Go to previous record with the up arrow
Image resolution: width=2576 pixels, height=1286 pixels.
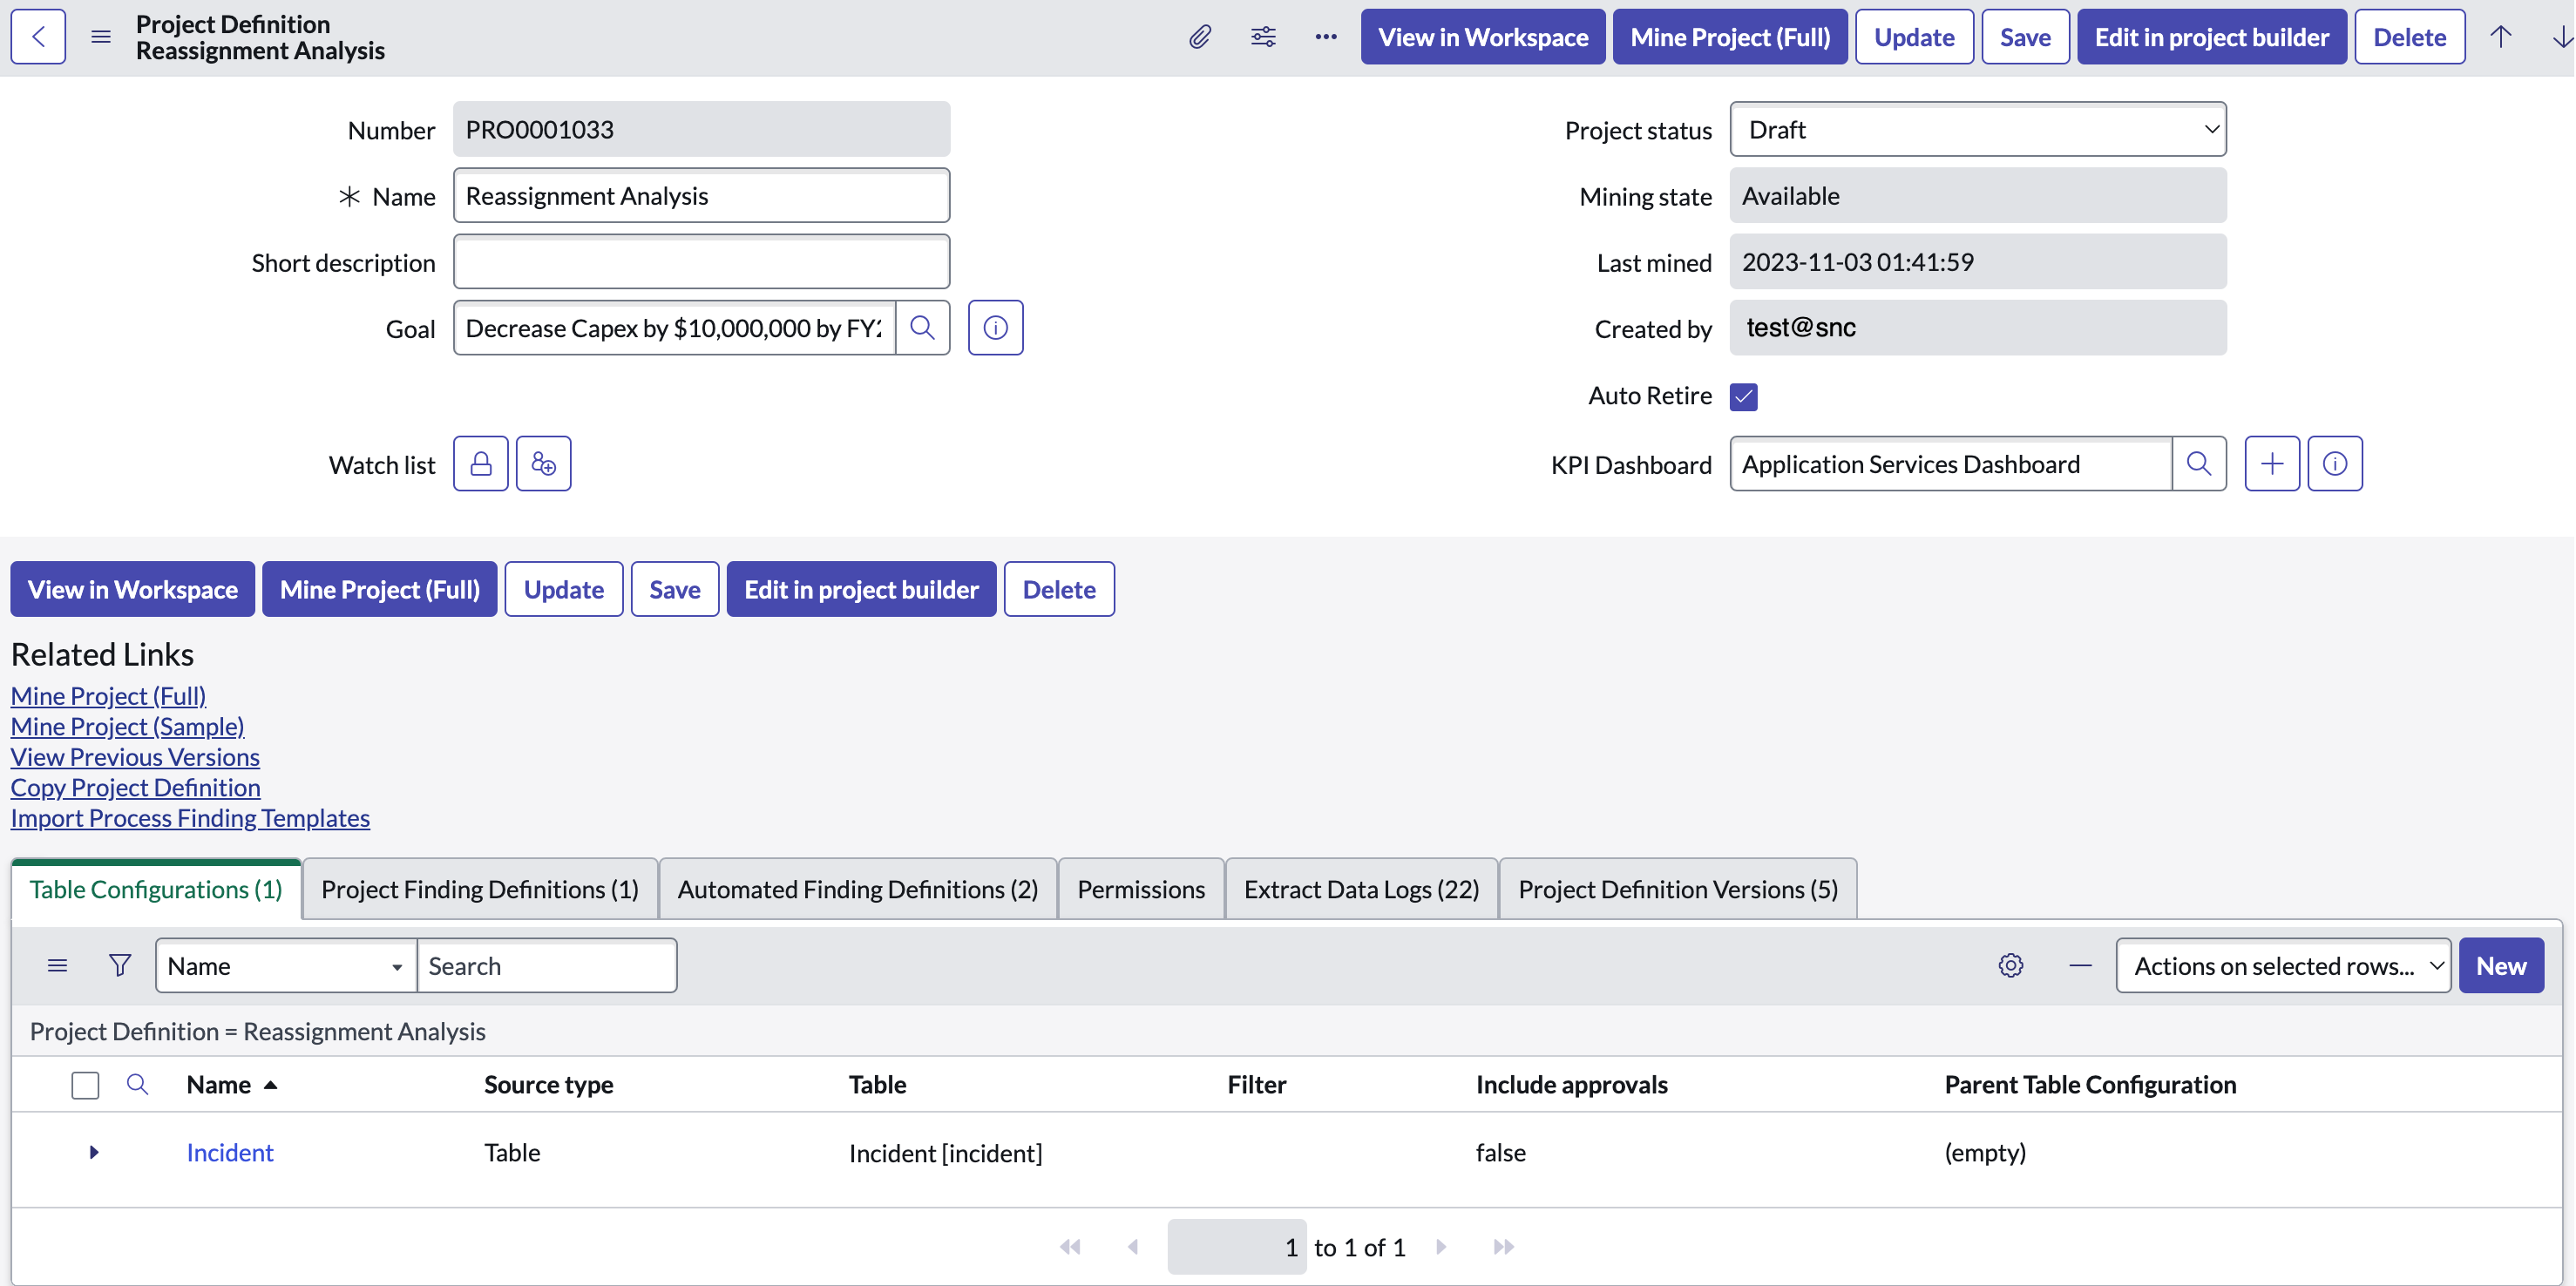click(2500, 37)
